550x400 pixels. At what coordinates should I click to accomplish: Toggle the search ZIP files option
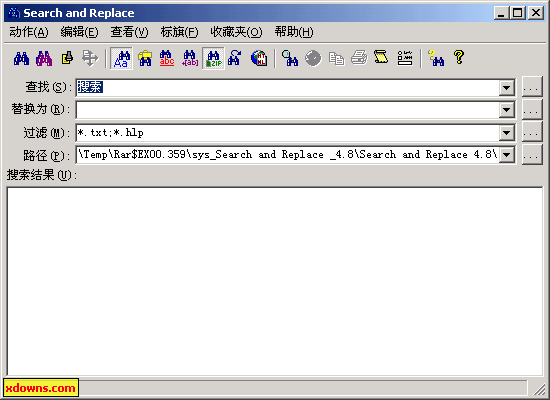[213, 58]
